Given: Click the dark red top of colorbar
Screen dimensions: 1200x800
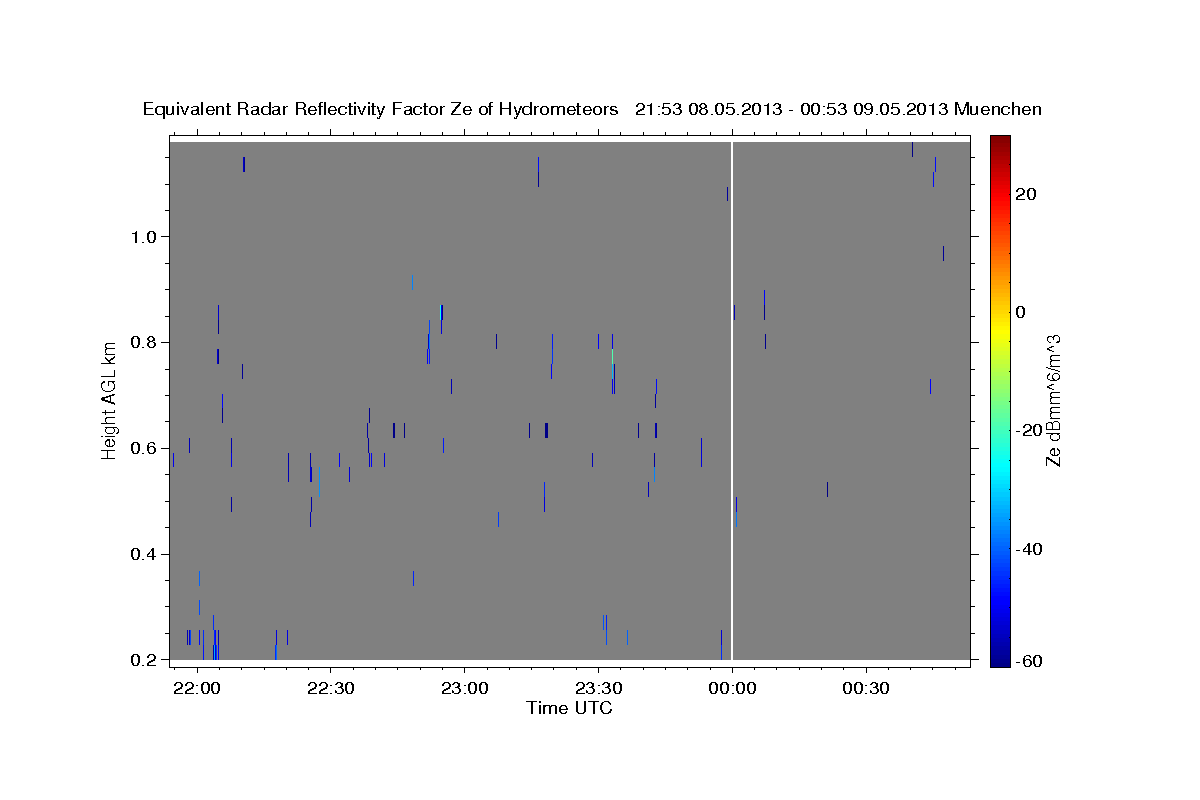Looking at the screenshot, I should 1000,145.
